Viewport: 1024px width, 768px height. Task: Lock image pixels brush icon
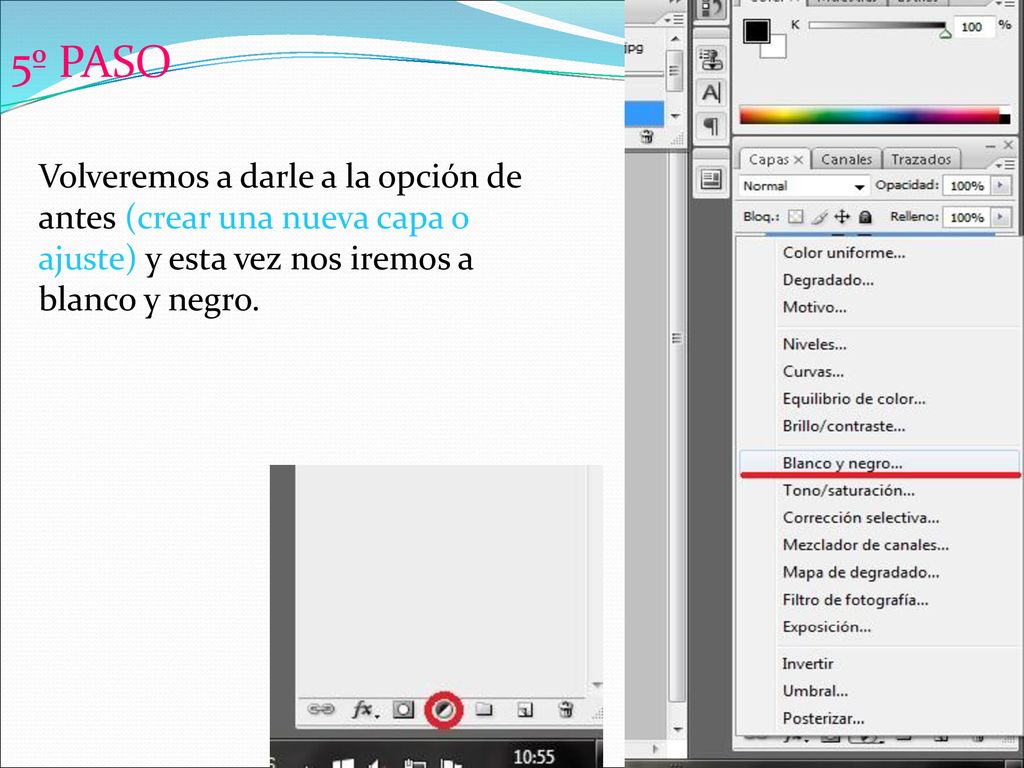(x=819, y=217)
